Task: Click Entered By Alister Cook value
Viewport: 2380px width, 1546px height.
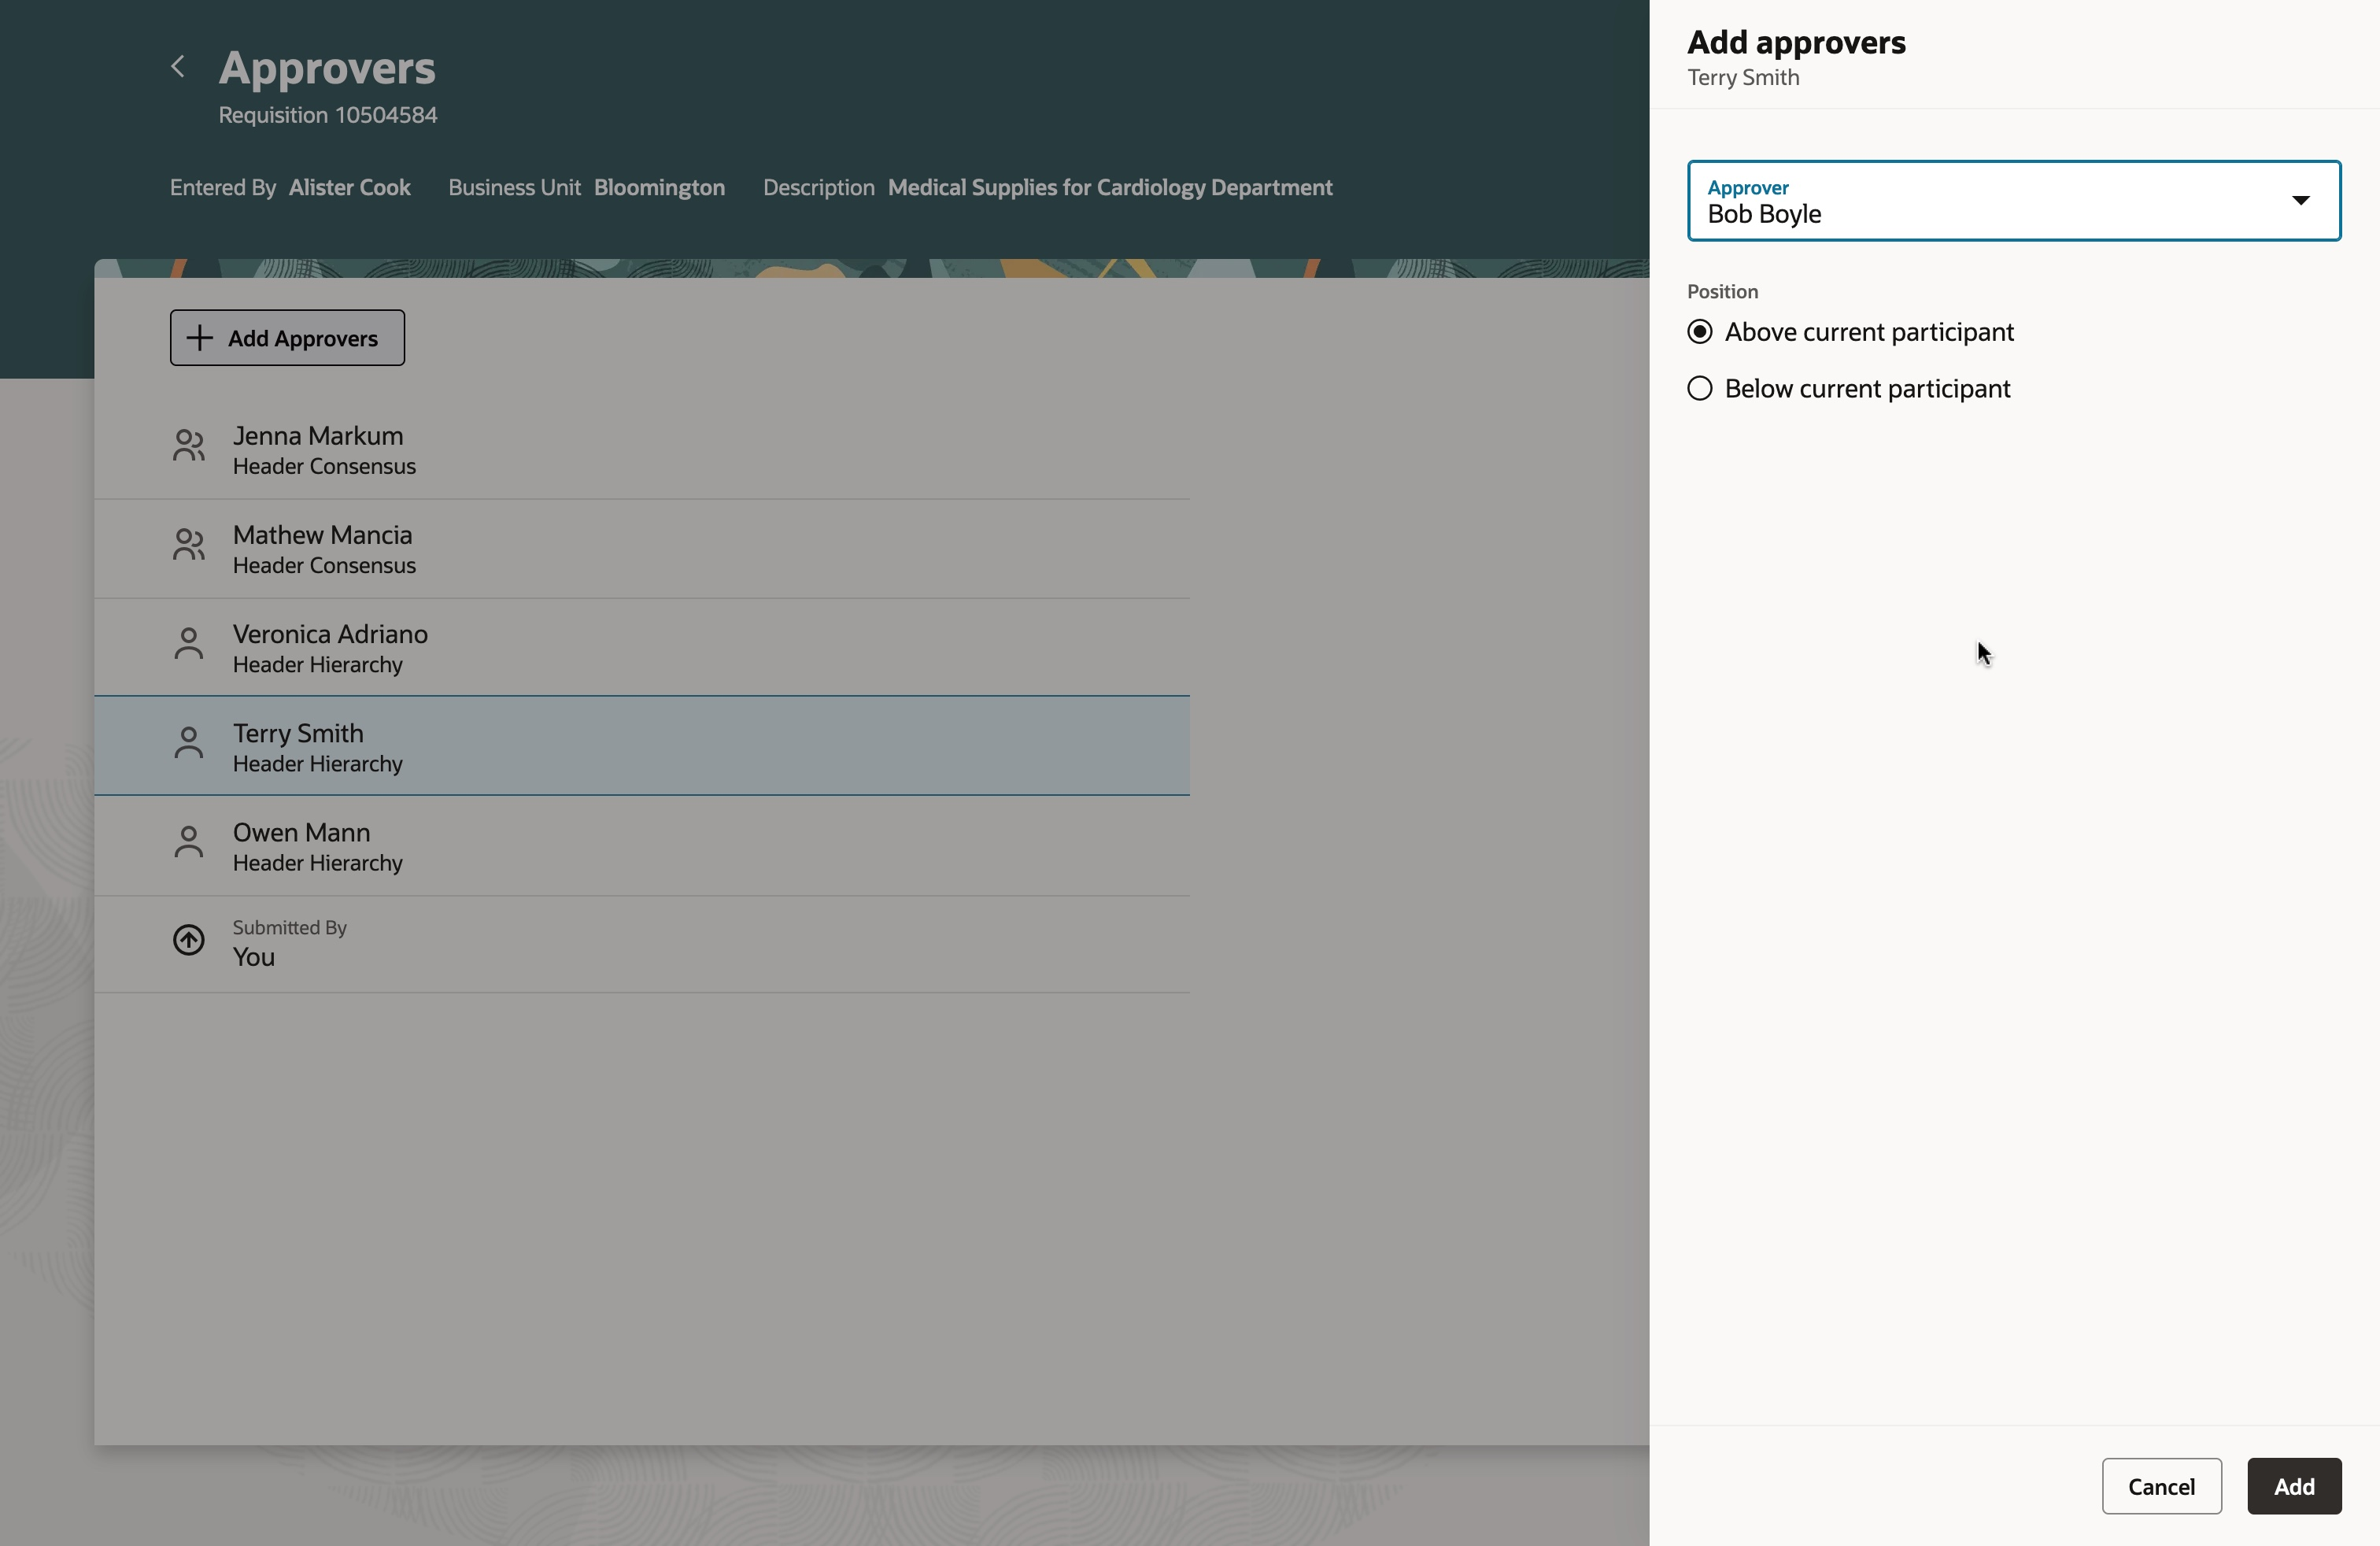Action: pyautogui.click(x=349, y=187)
